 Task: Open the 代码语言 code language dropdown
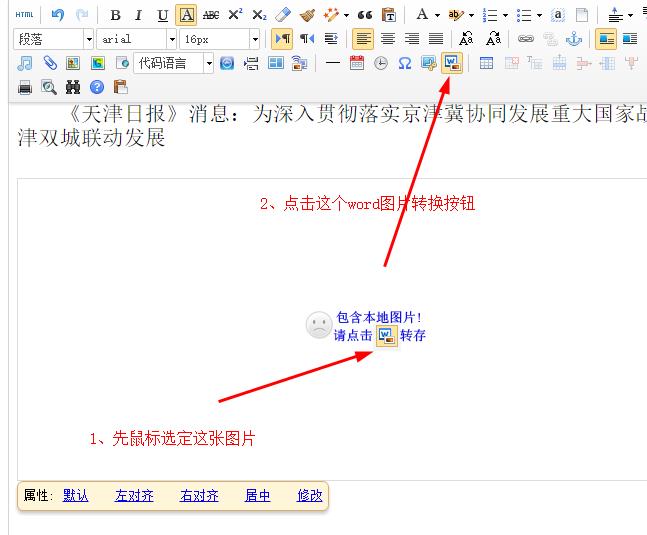pos(174,63)
